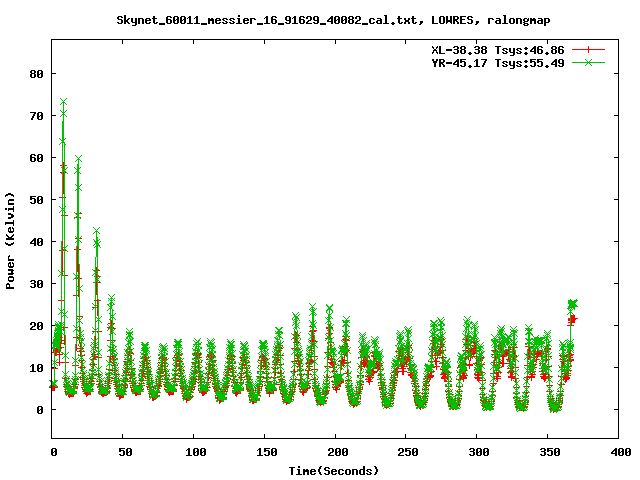The height and width of the screenshot is (480, 640).
Task: Click y-axis tick label 70
Action: coord(36,116)
